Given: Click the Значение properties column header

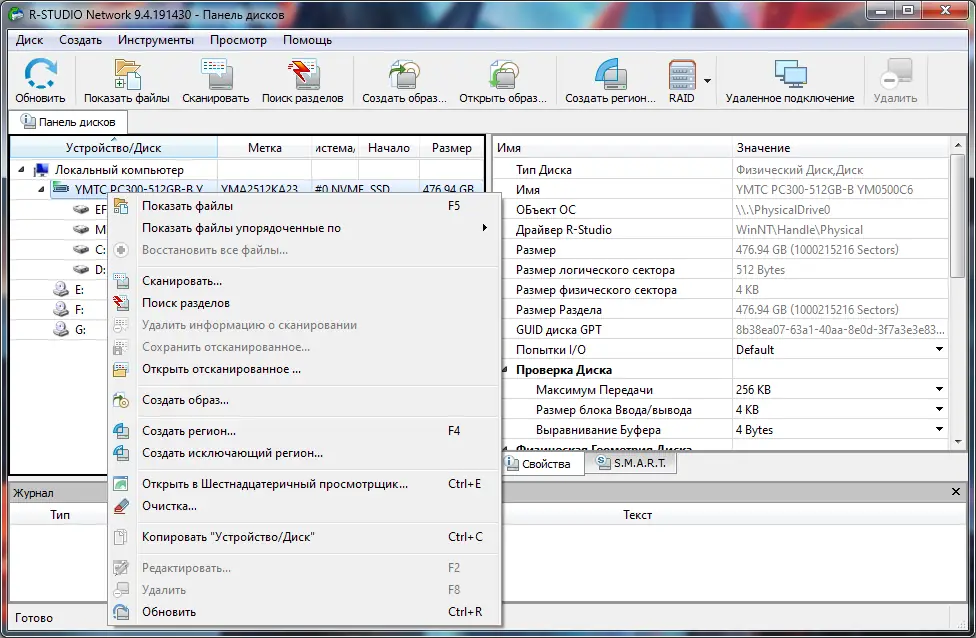Looking at the screenshot, I should coord(841,148).
